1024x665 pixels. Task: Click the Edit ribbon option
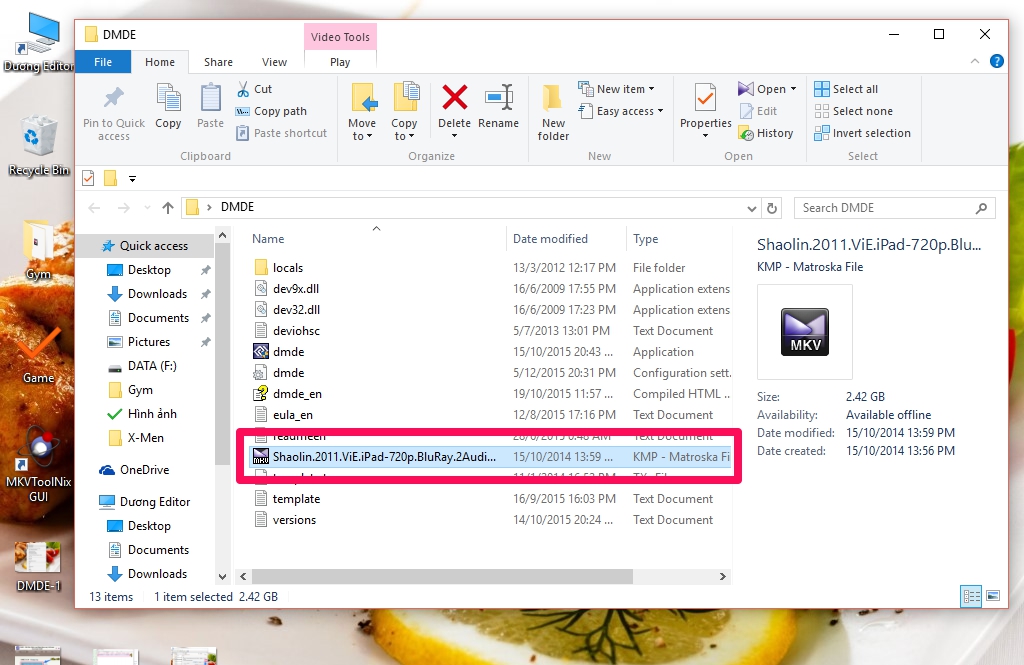758,111
